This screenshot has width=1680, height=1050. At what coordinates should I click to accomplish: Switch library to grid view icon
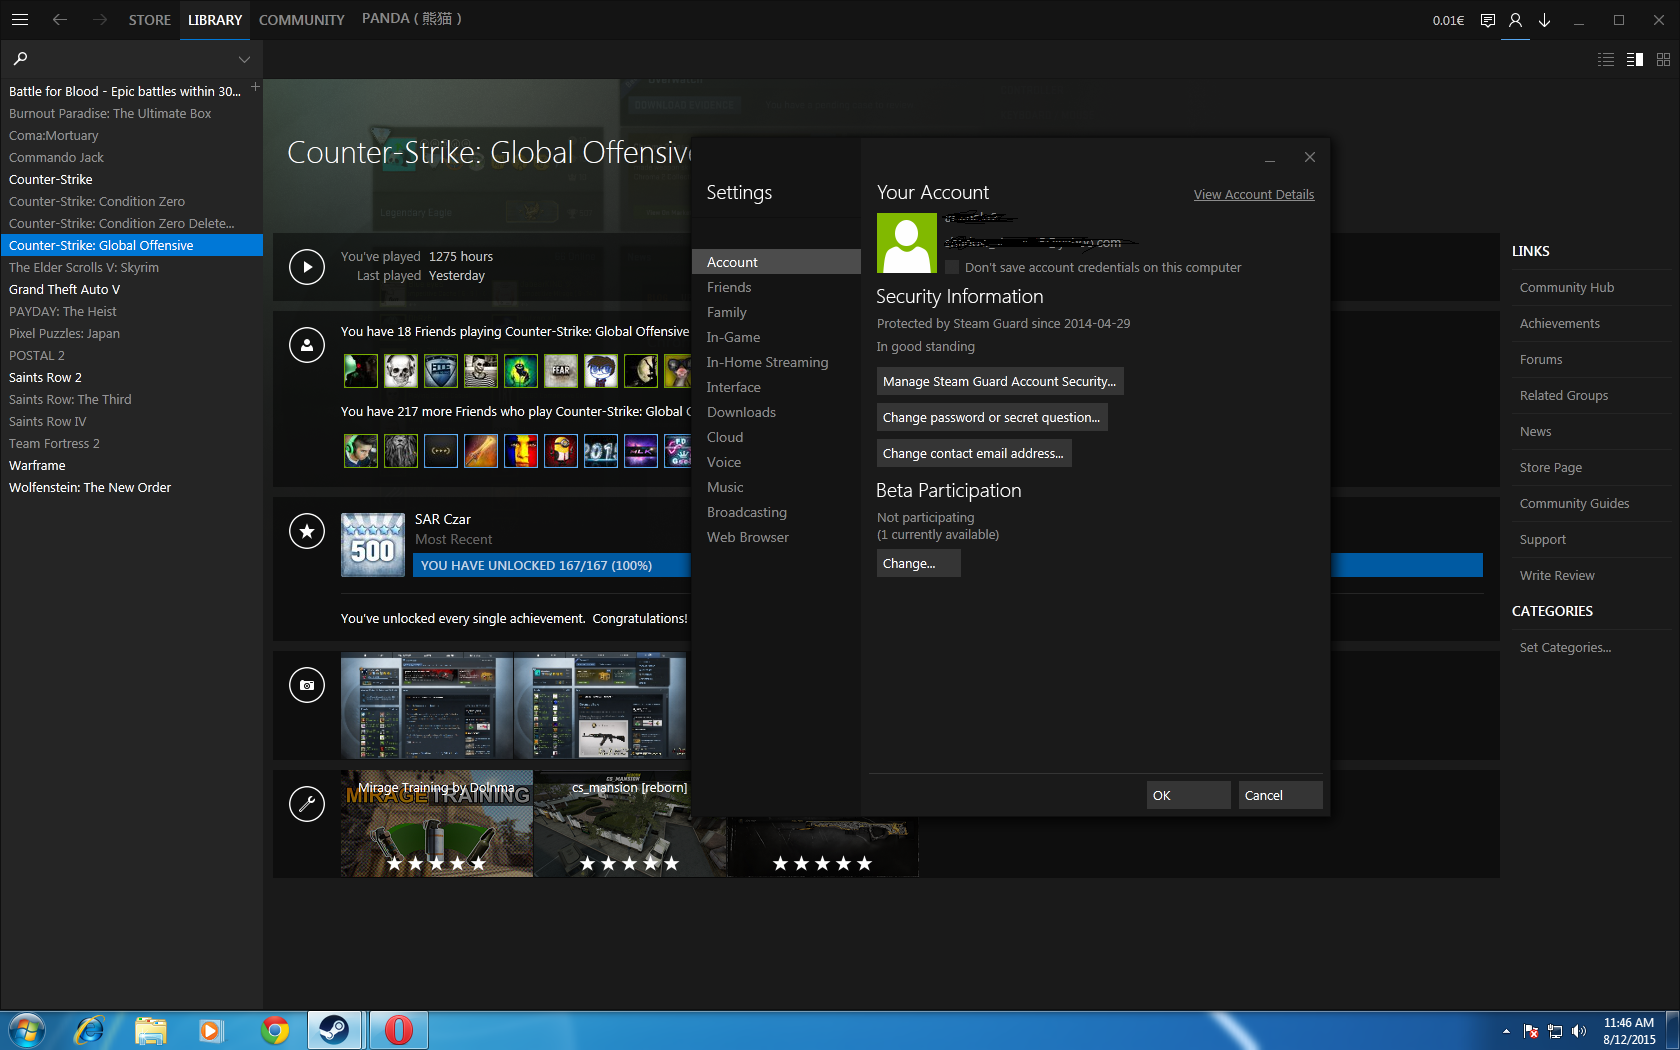point(1663,60)
